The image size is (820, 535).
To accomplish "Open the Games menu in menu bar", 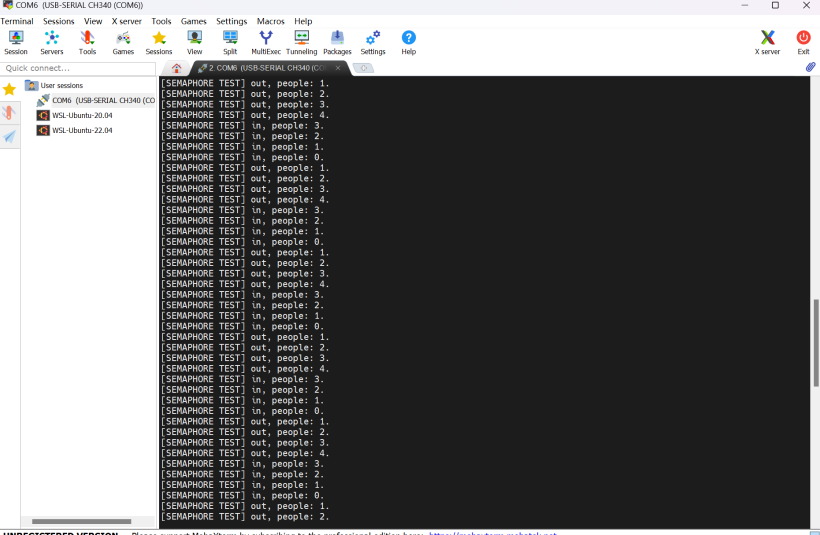I will [x=193, y=21].
